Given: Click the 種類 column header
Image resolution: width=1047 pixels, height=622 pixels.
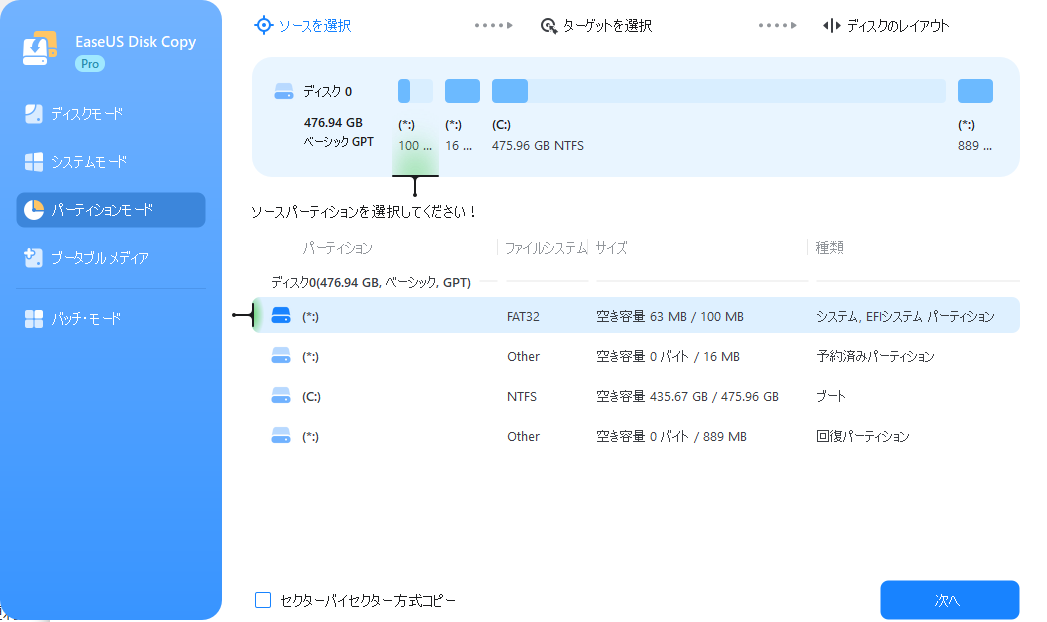Looking at the screenshot, I should (829, 248).
